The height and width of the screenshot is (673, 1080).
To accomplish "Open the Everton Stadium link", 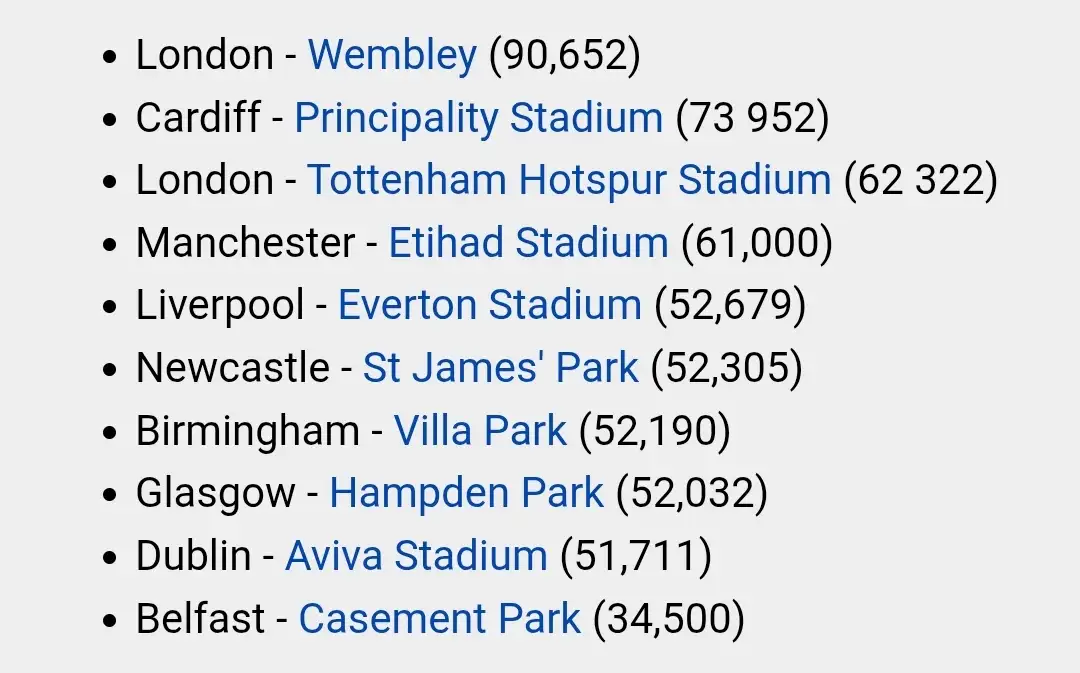I will click(x=490, y=305).
